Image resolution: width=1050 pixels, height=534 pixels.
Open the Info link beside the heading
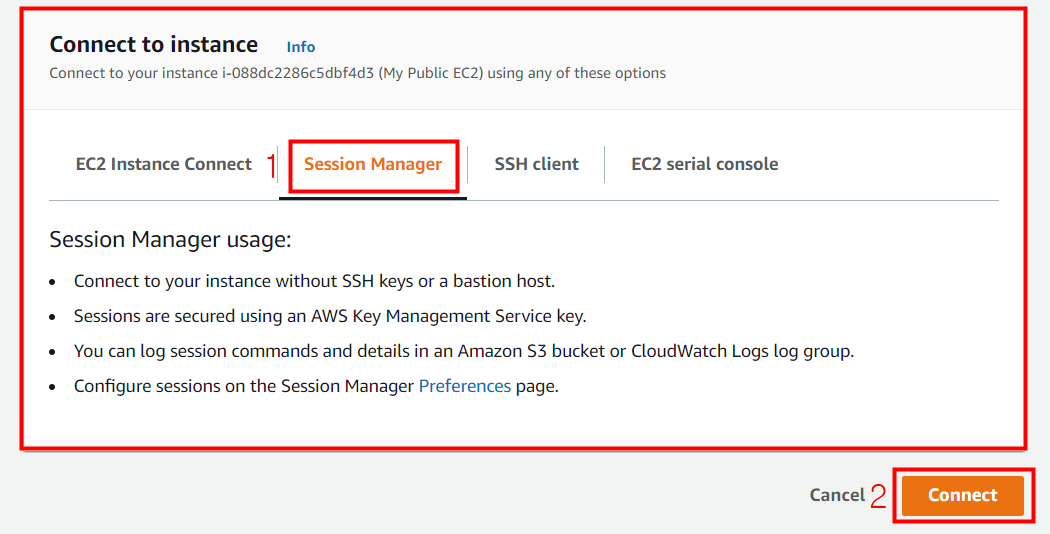coord(301,47)
